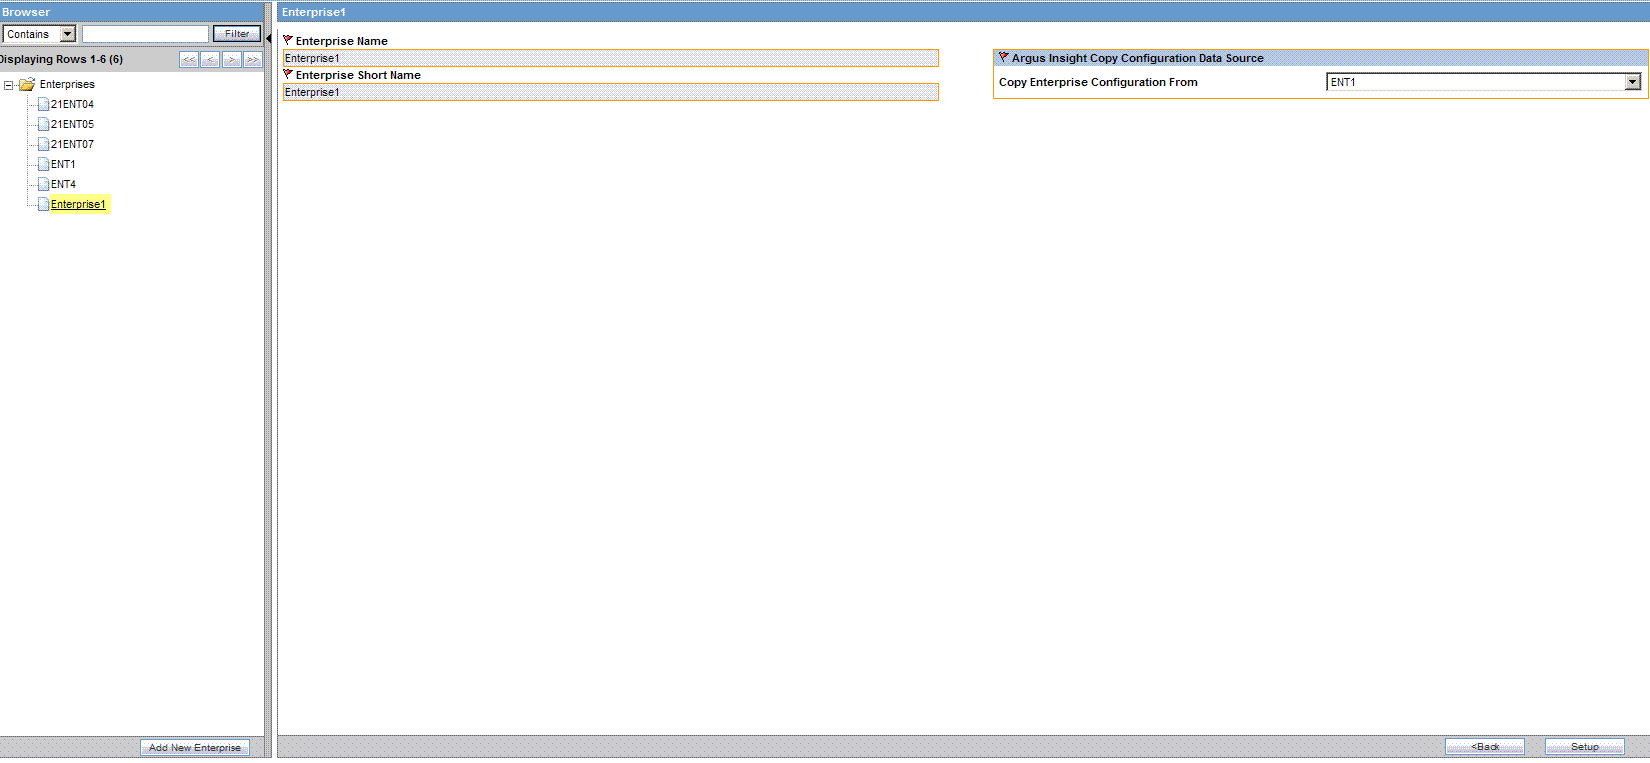Click the document icon beside 21ENT04
The width and height of the screenshot is (1650, 763).
pos(43,104)
